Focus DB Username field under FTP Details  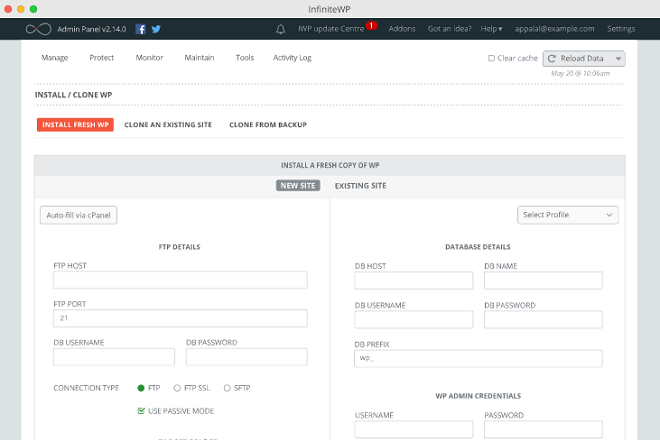pyautogui.click(x=114, y=357)
